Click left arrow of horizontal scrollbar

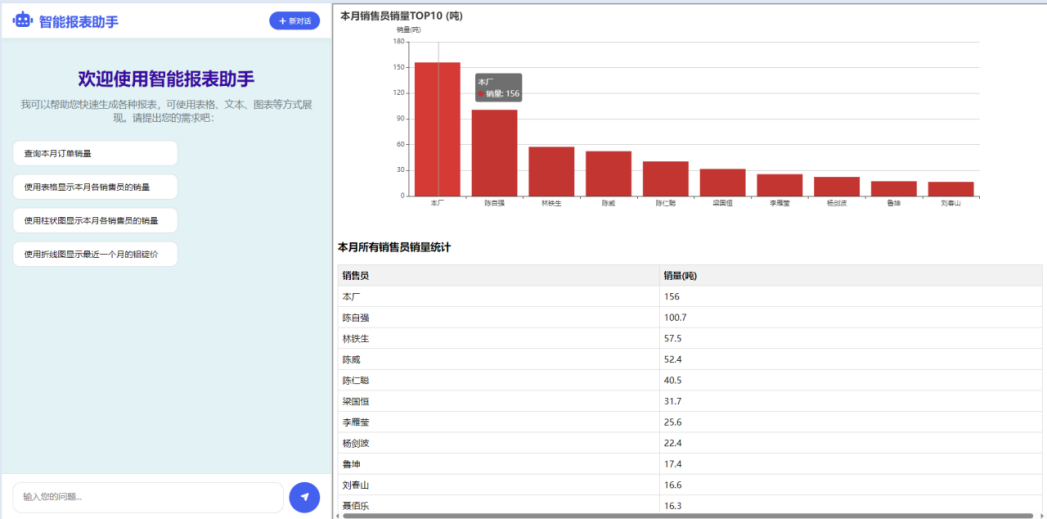tap(336, 515)
